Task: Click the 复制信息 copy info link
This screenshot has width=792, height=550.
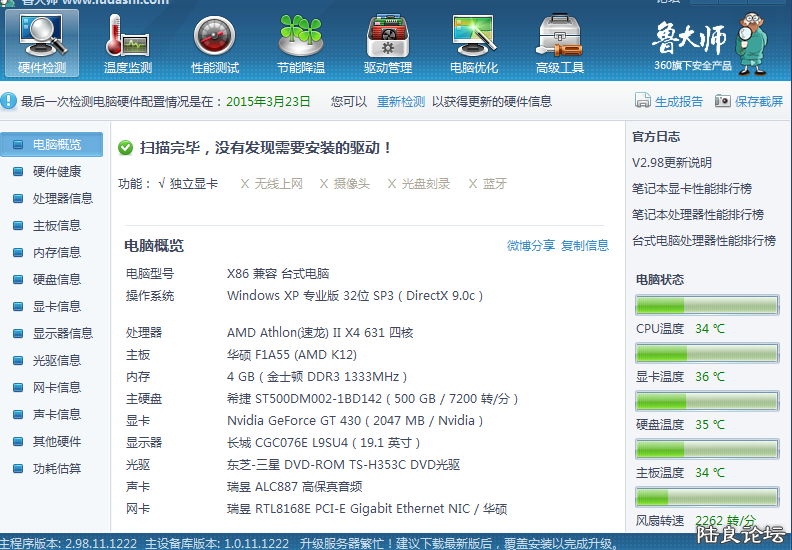Action: click(585, 245)
